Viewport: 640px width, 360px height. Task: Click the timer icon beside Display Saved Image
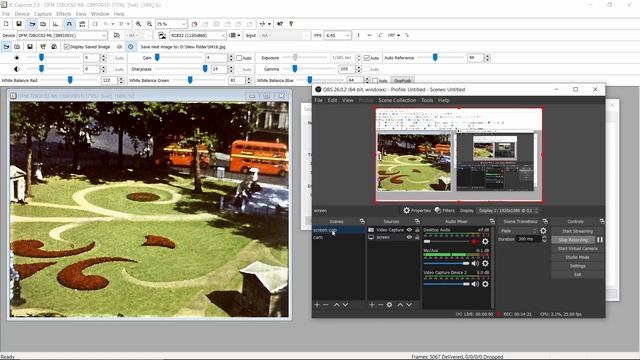131,47
